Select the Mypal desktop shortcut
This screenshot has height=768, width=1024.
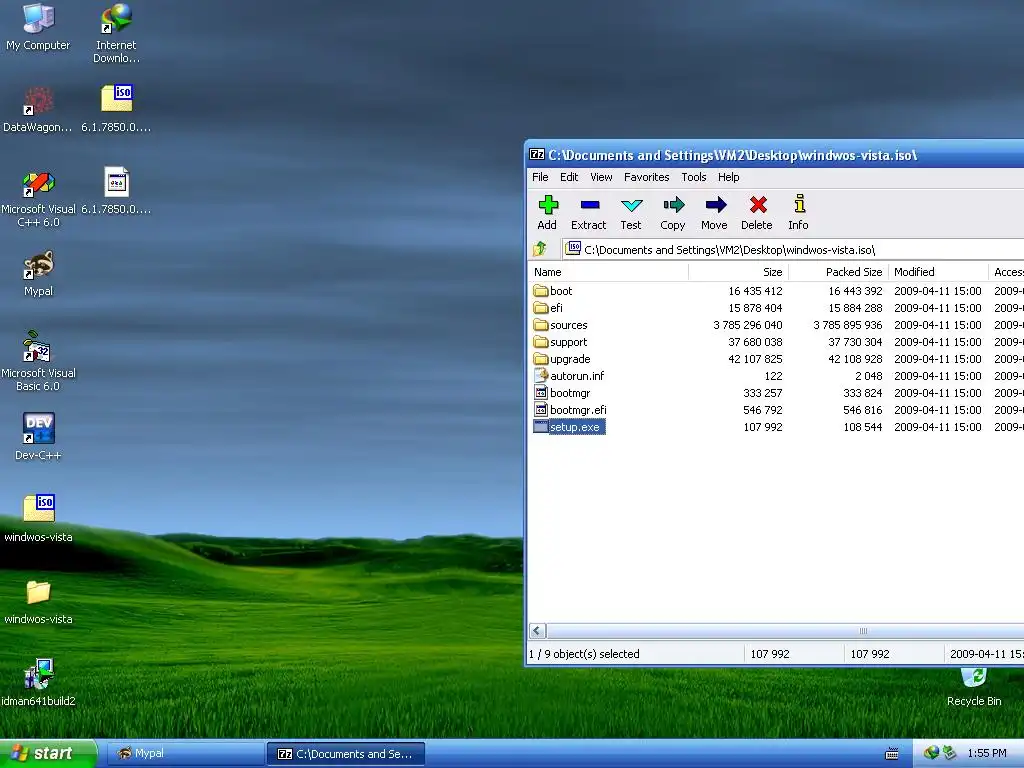(38, 273)
